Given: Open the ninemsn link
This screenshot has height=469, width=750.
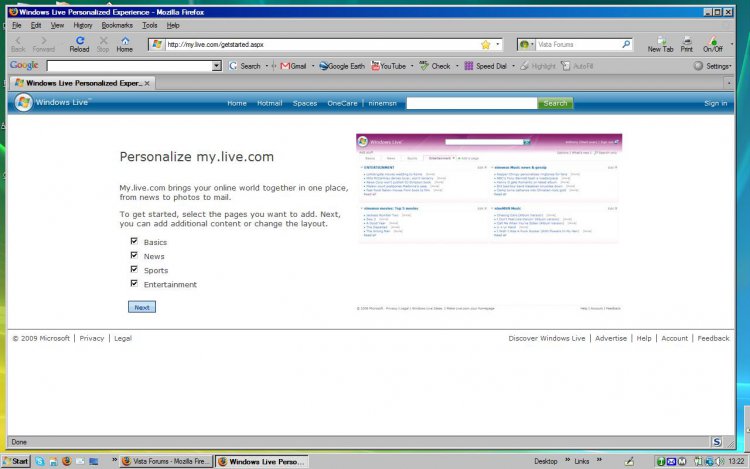Looking at the screenshot, I should click(x=383, y=103).
